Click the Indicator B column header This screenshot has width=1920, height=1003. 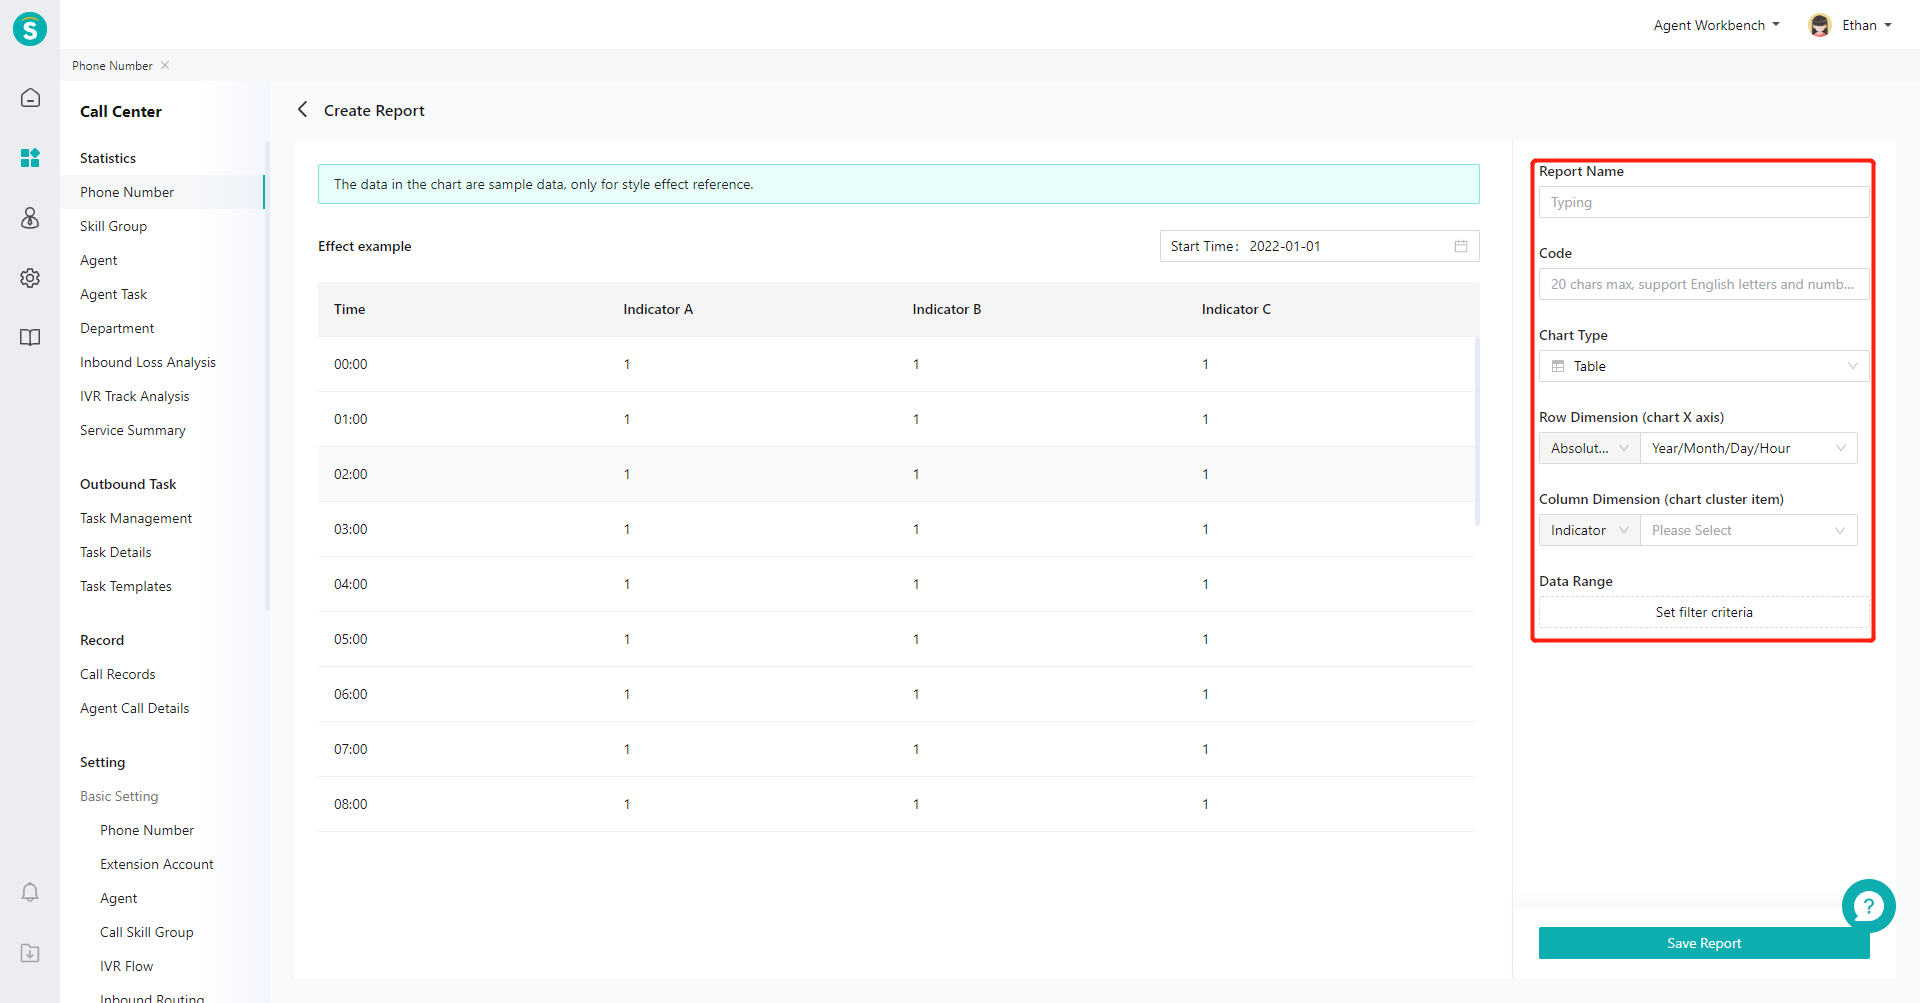pyautogui.click(x=947, y=309)
